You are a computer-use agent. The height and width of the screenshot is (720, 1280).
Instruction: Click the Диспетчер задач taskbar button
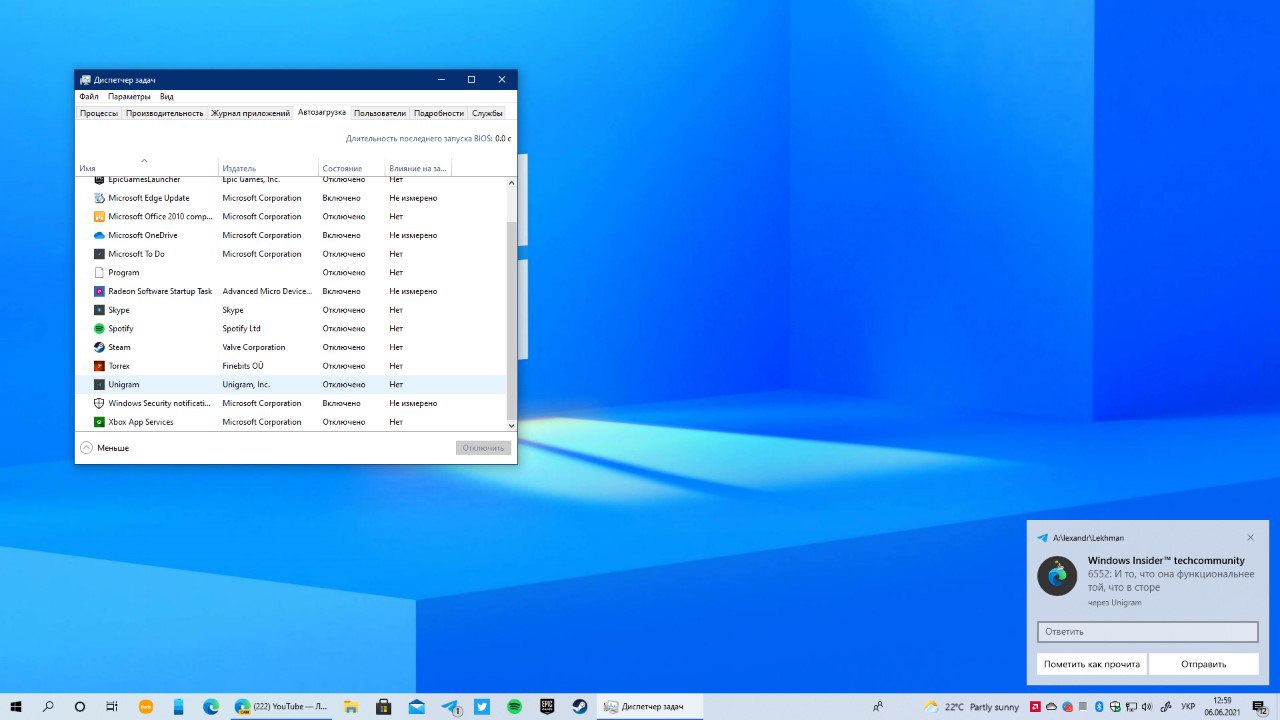(x=650, y=706)
